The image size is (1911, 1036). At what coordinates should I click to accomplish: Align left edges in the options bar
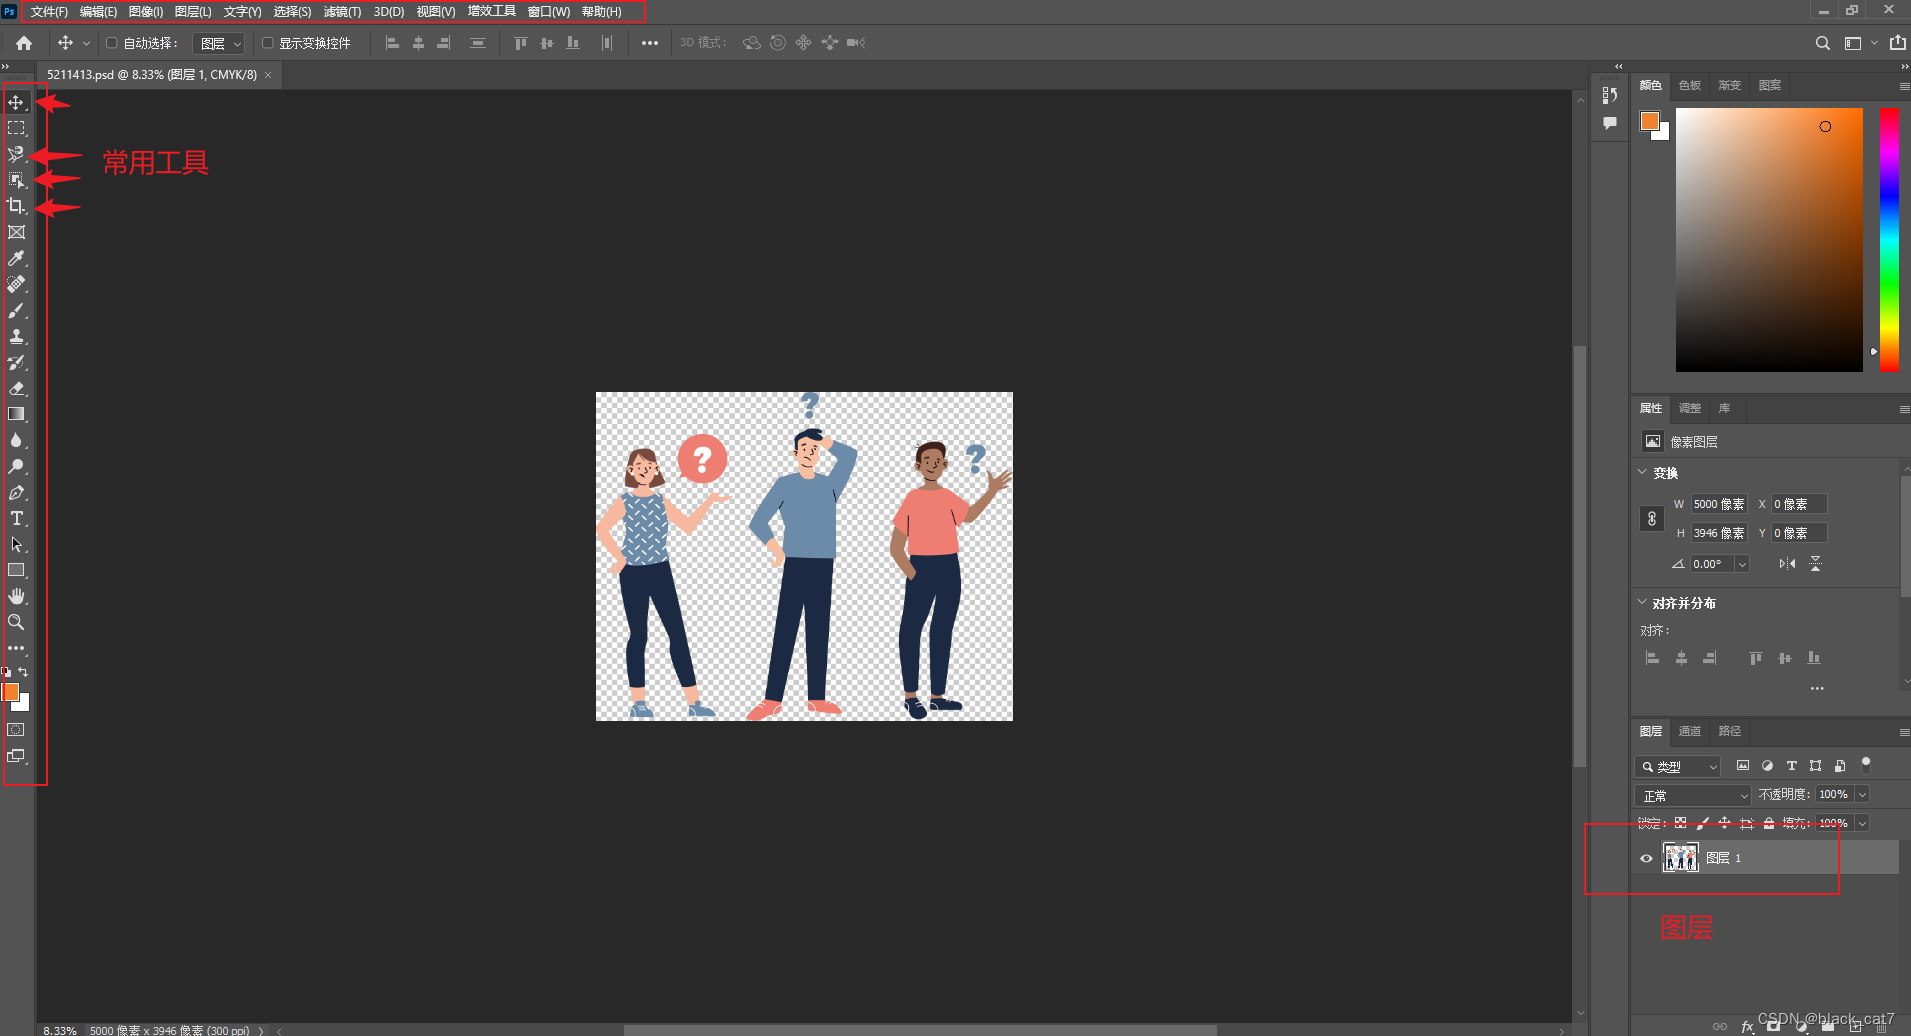point(392,43)
